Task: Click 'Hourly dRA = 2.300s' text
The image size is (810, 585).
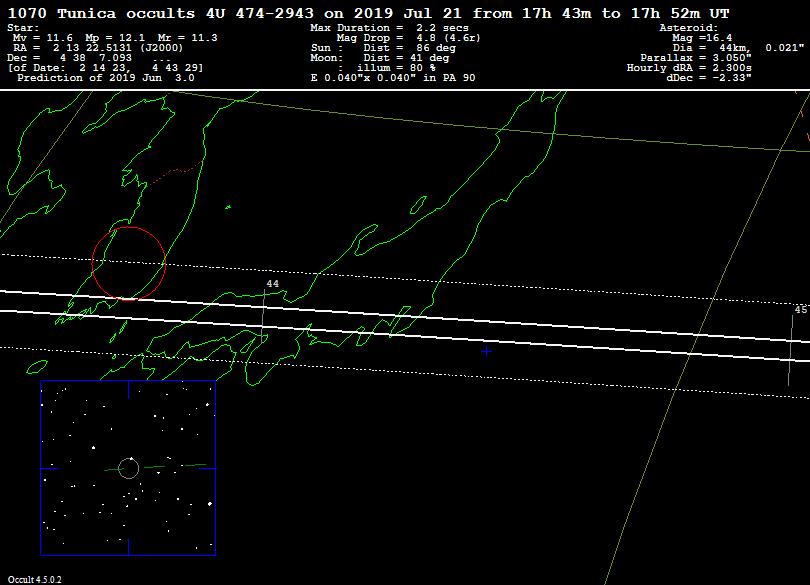Action: point(689,68)
